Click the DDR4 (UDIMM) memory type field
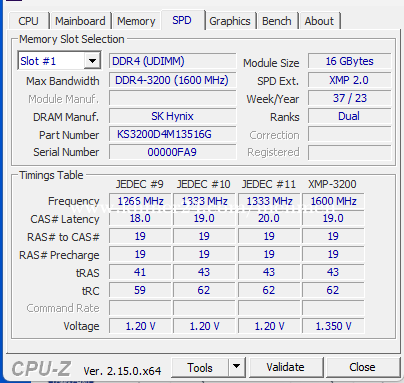 [x=172, y=61]
